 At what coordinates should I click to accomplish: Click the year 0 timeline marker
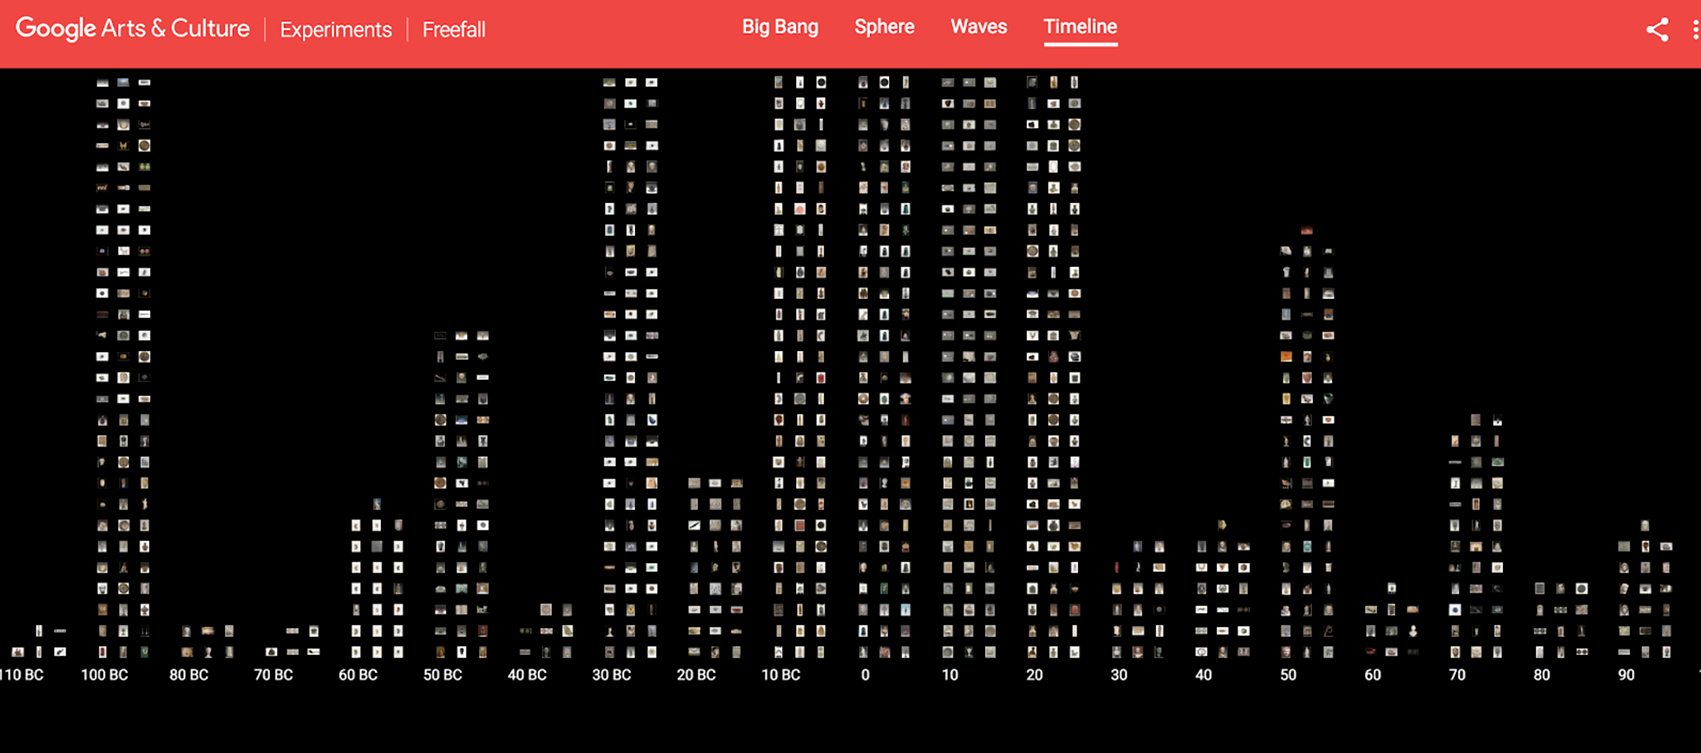pyautogui.click(x=865, y=675)
